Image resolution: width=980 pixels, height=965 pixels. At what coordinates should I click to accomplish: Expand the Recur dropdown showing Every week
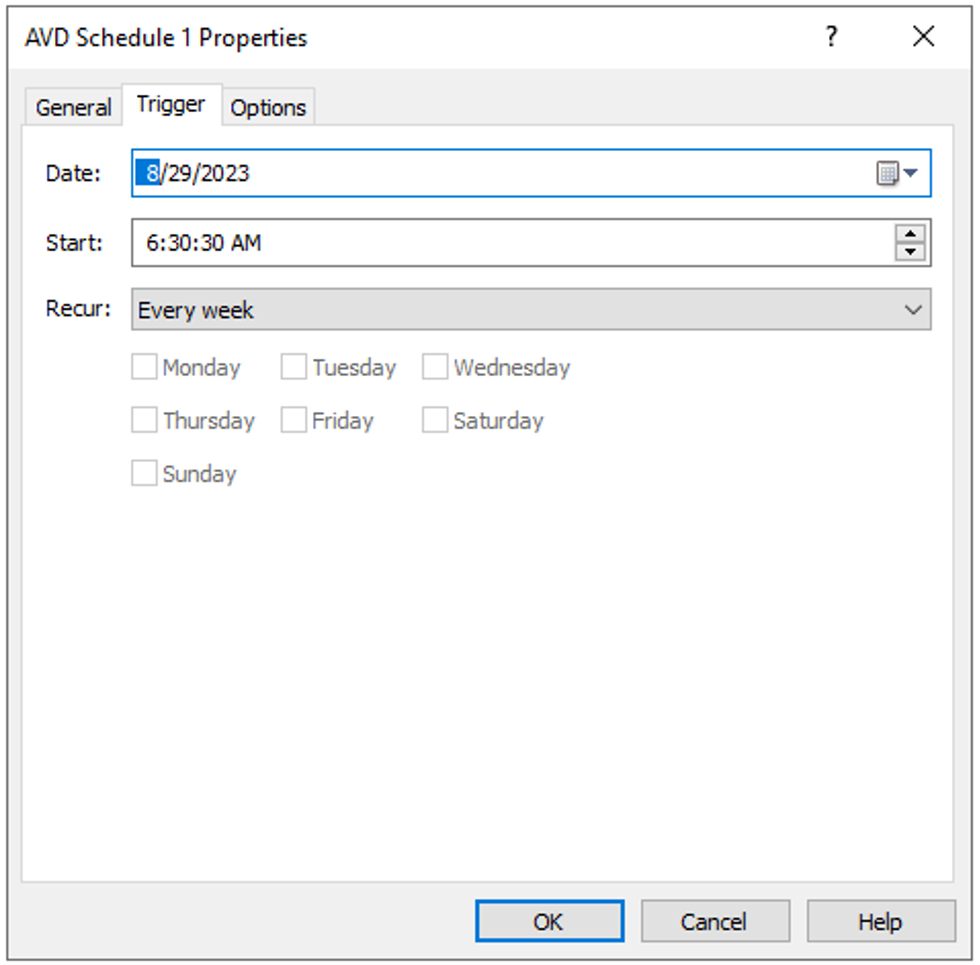pos(531,309)
